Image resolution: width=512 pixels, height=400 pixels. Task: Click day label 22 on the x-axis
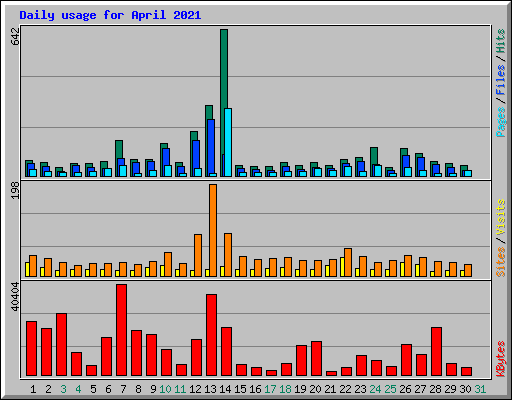point(345,389)
